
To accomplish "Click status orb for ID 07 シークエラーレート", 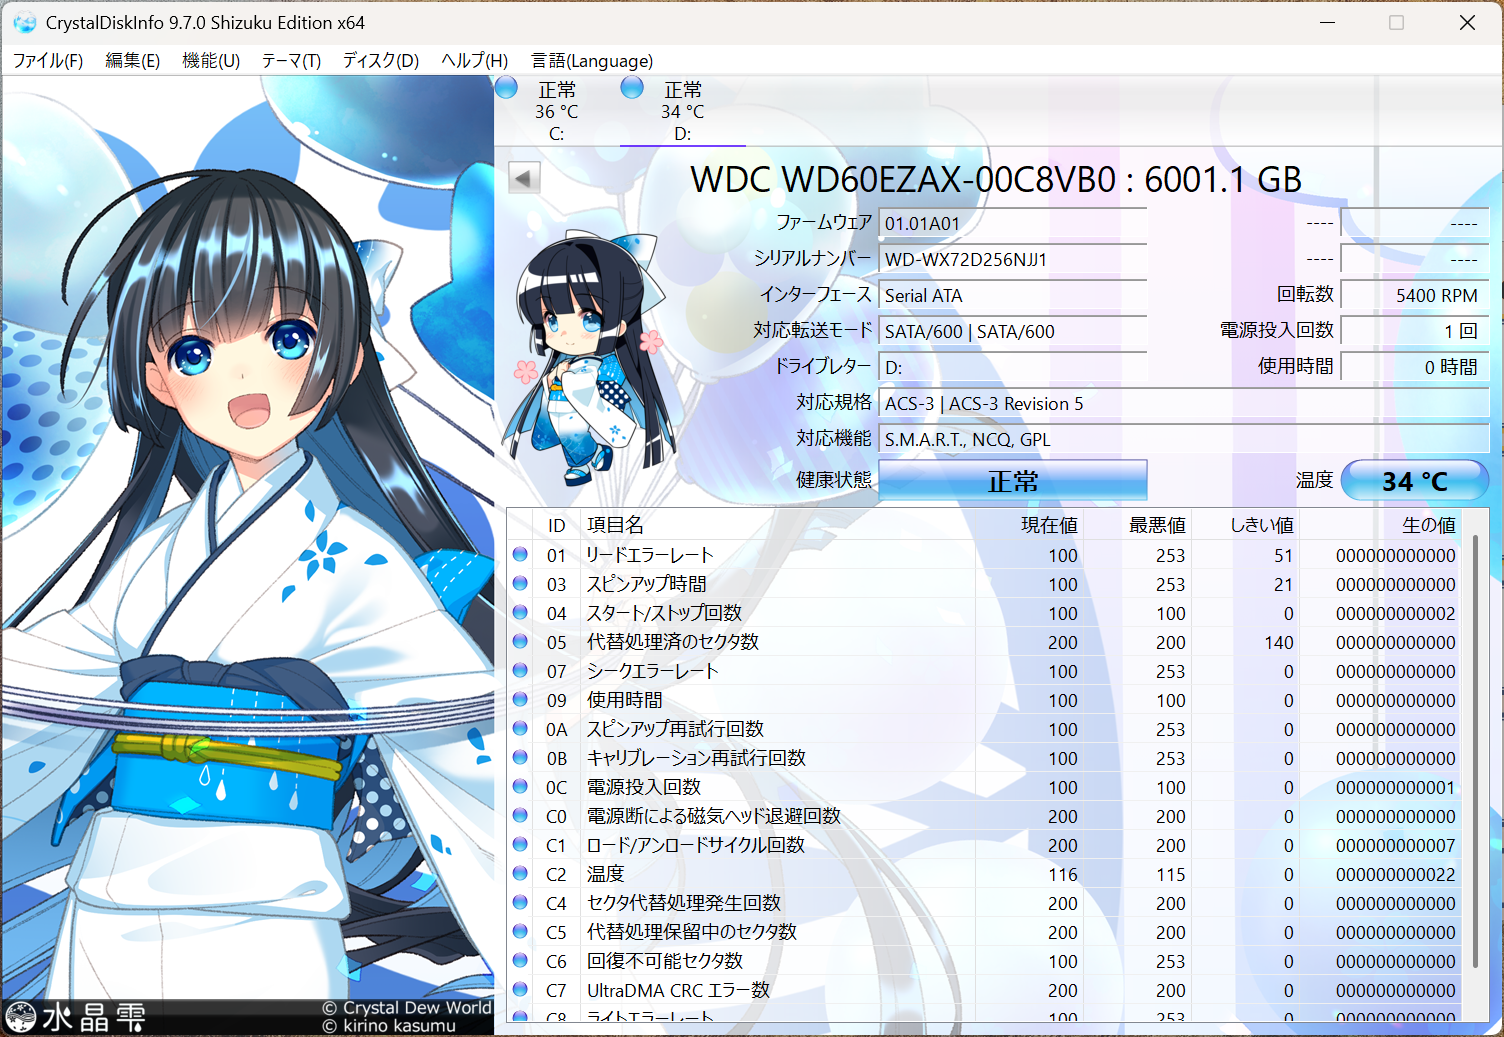I will [x=520, y=670].
